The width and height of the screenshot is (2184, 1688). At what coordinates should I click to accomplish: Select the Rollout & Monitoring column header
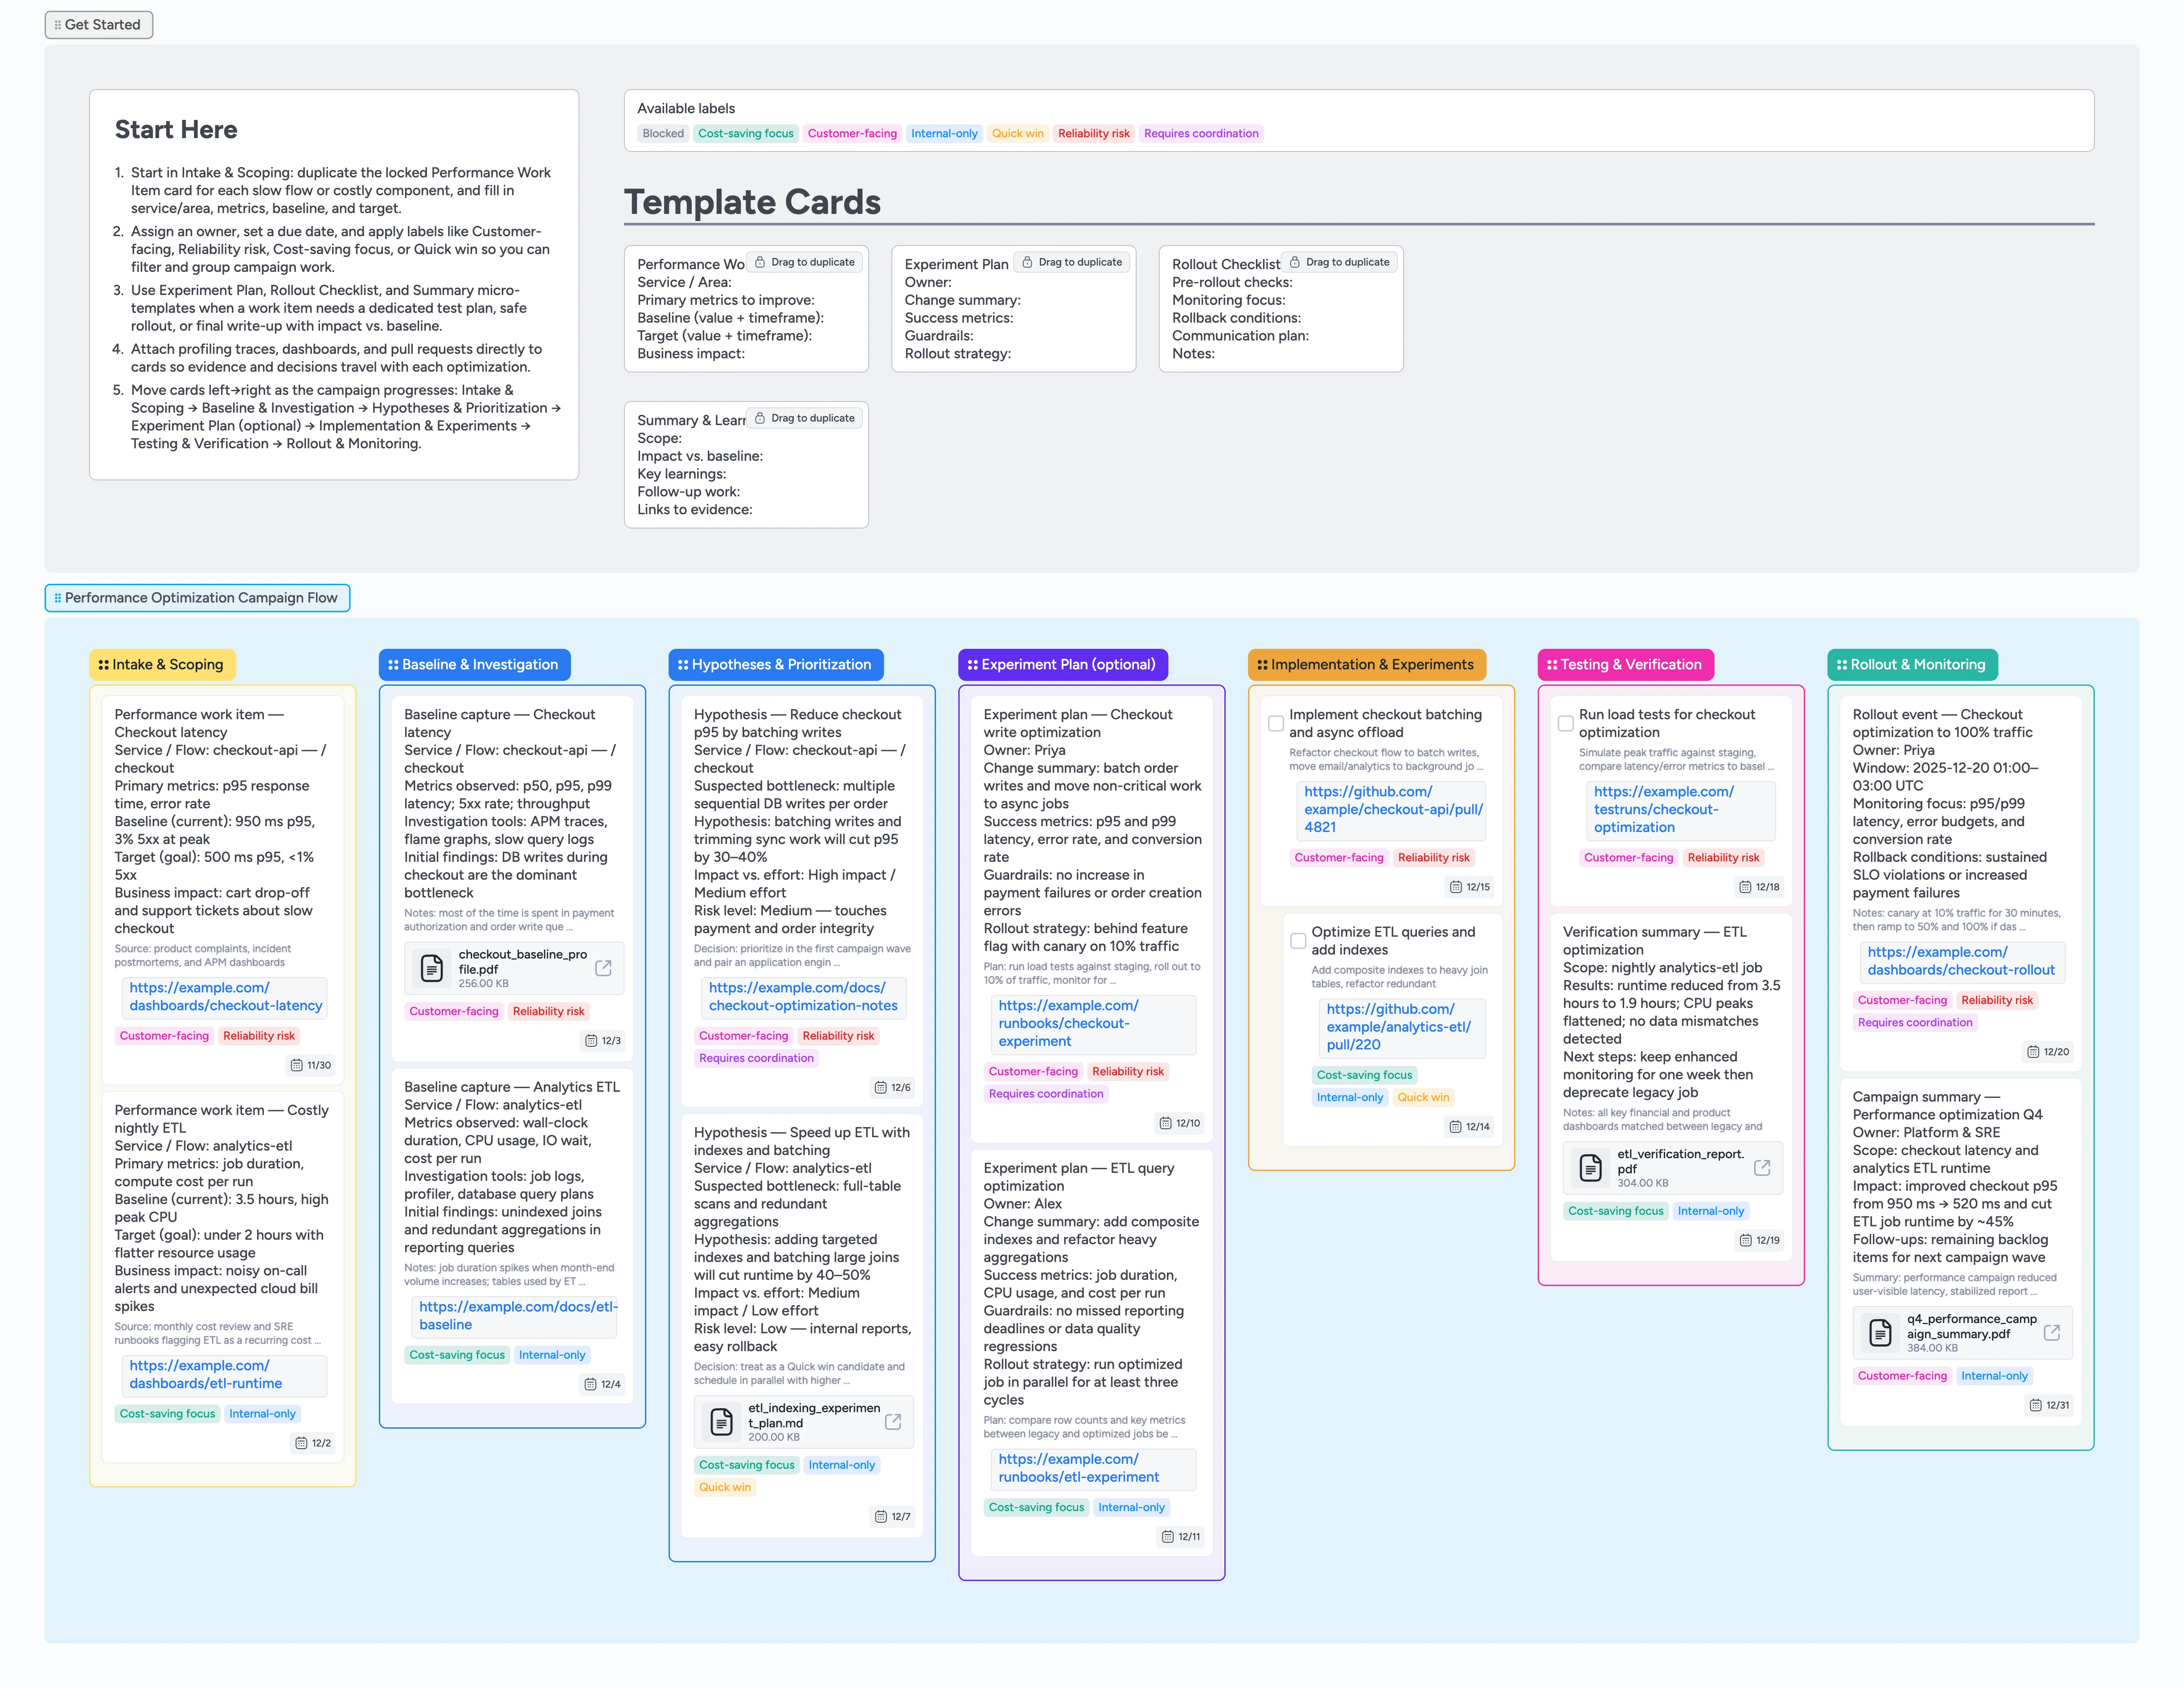(x=1912, y=664)
